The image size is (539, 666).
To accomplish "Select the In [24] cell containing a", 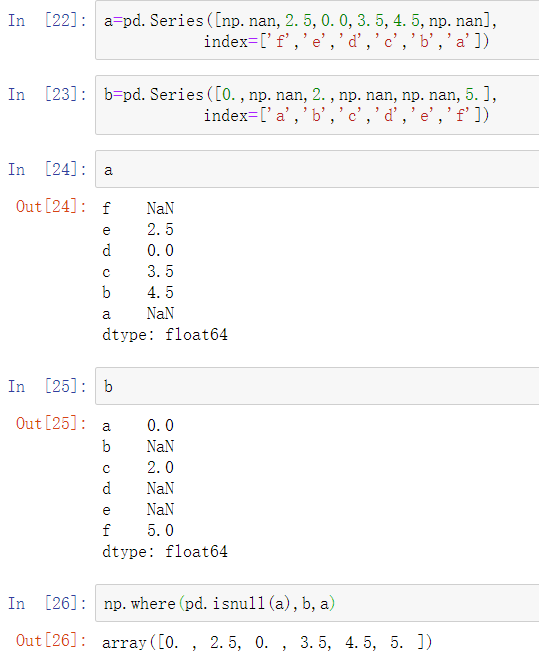I will 317,169.
